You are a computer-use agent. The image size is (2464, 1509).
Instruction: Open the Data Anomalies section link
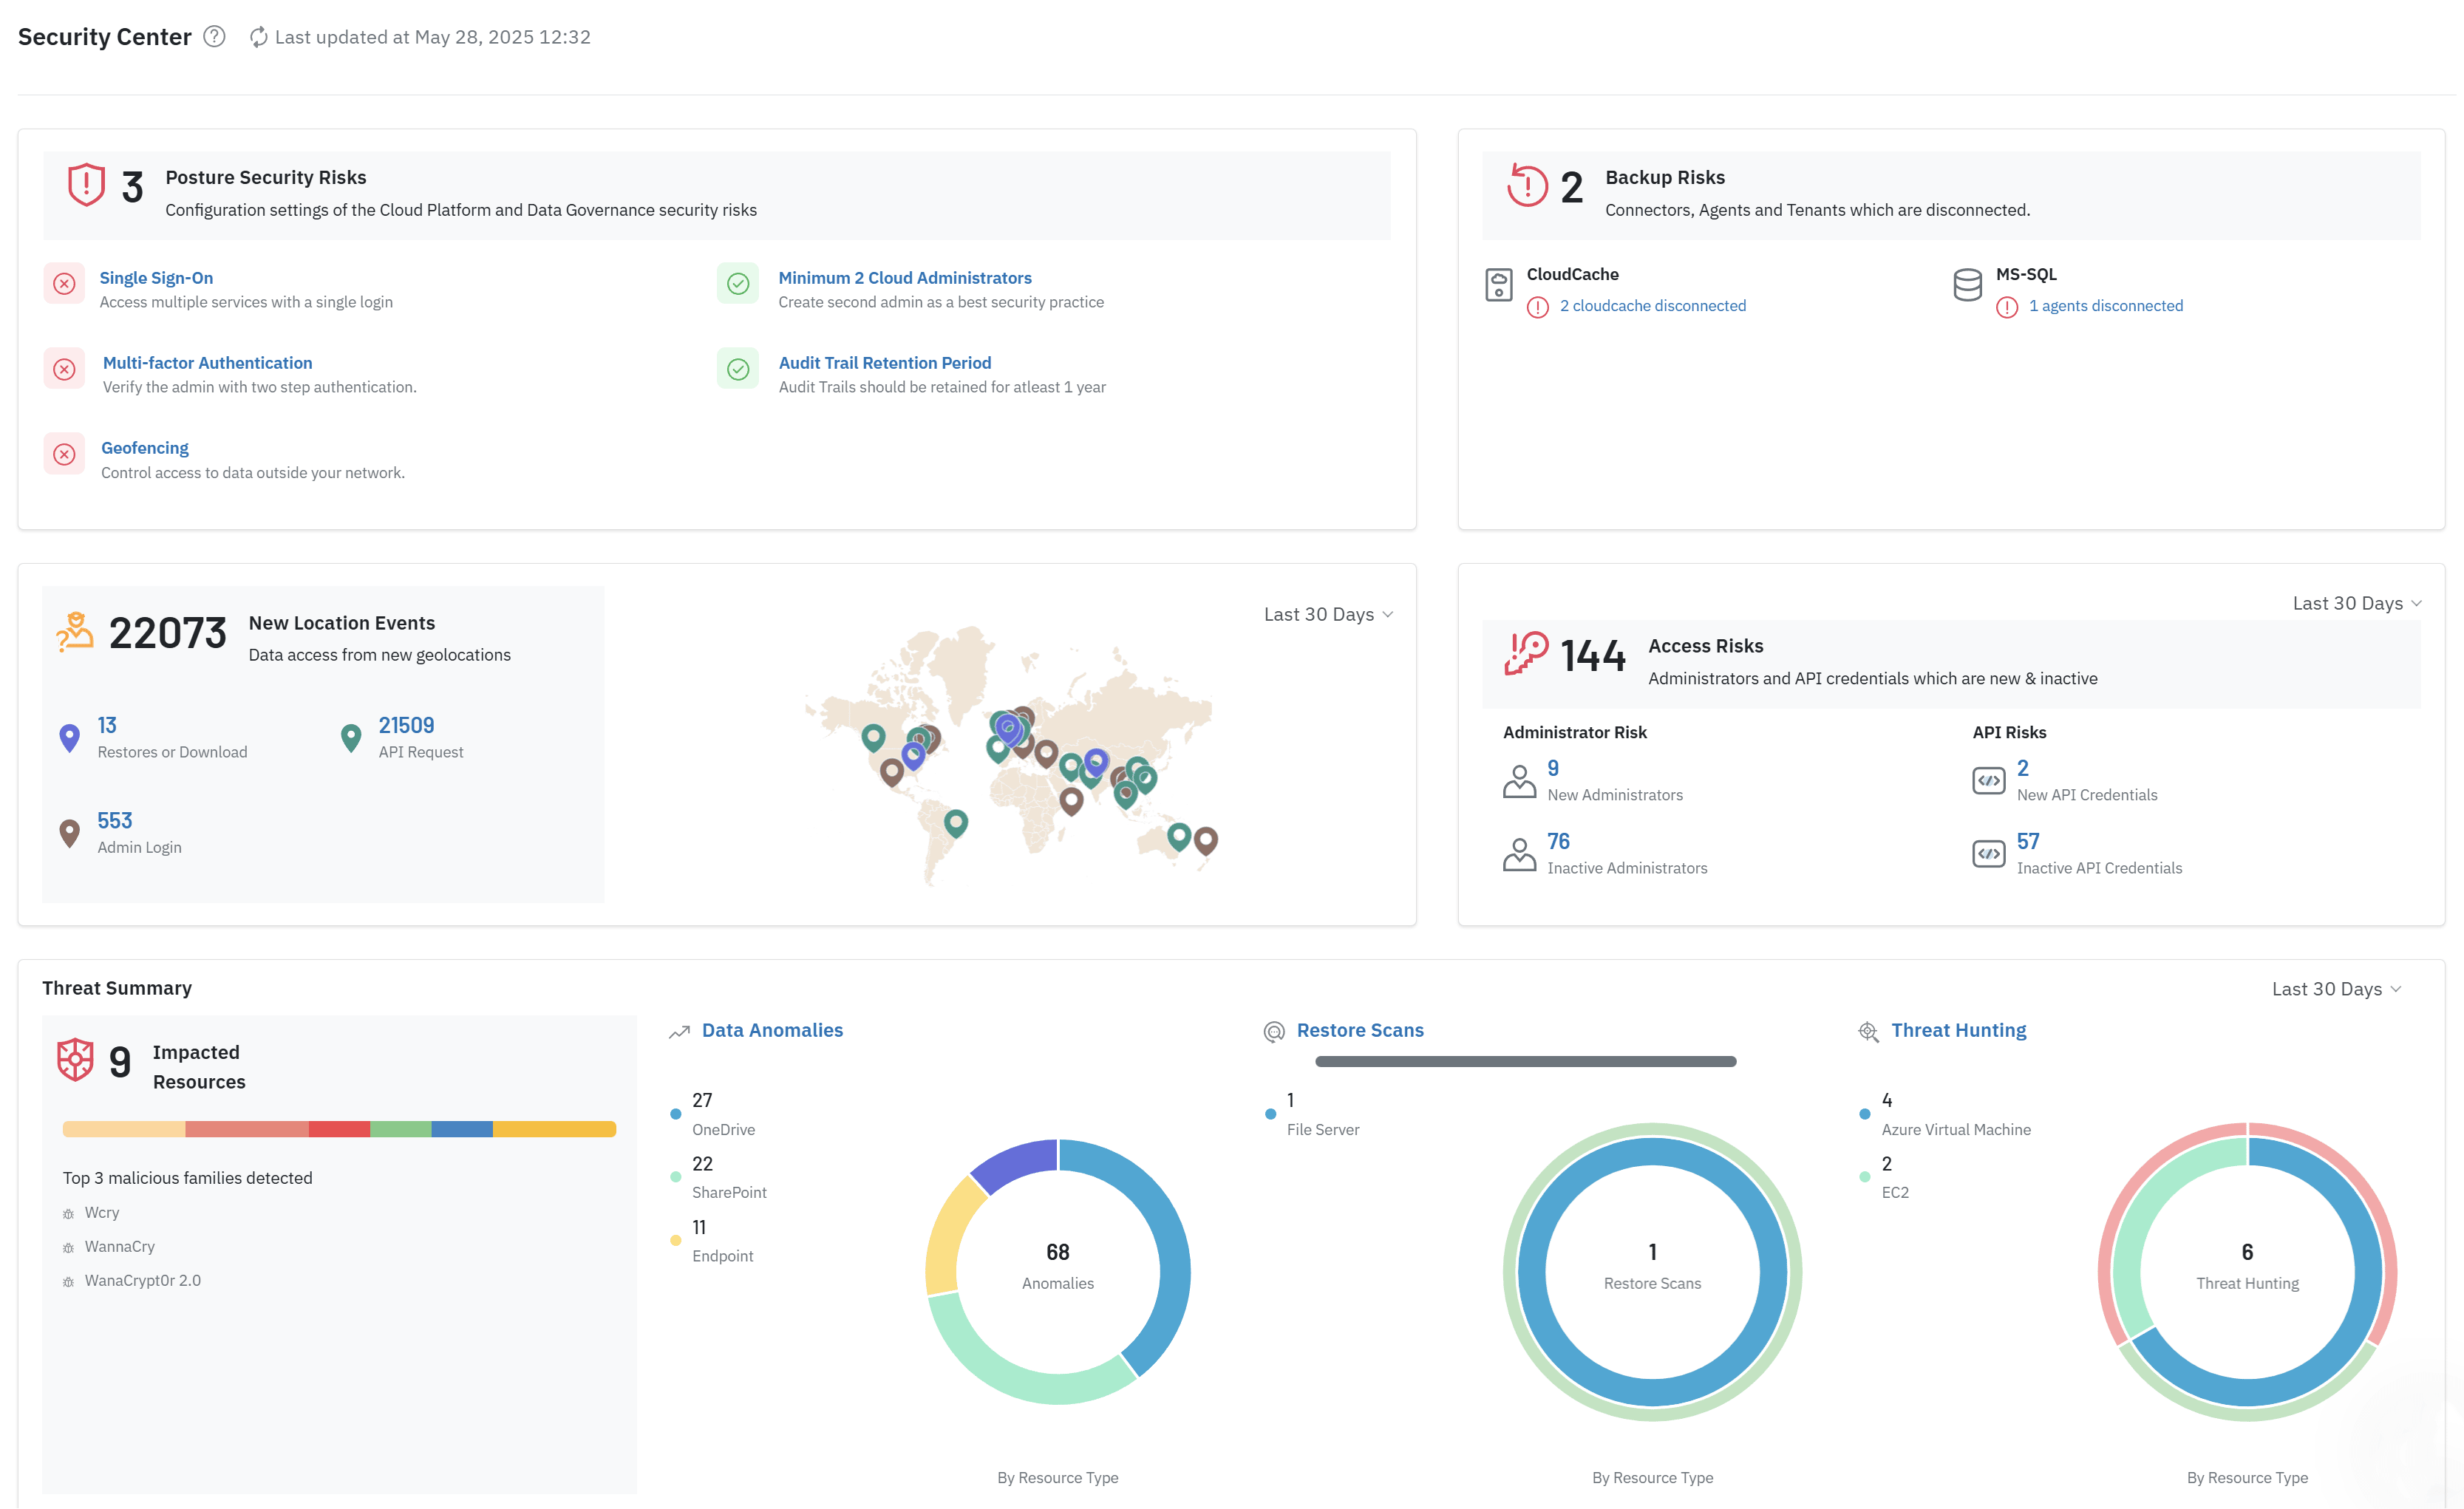(x=772, y=1030)
